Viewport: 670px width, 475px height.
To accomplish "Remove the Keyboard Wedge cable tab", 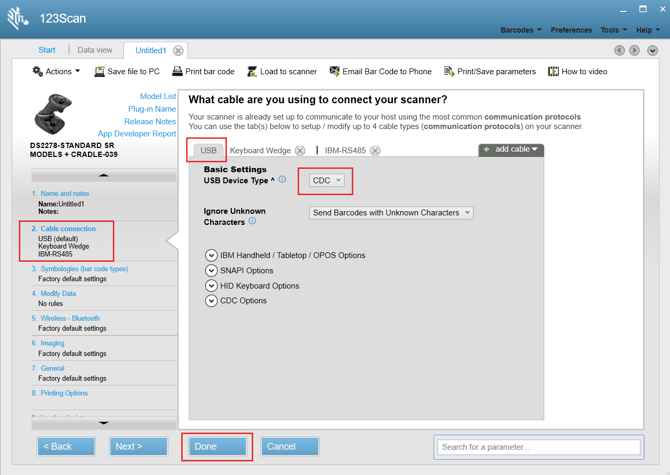I will coord(300,151).
